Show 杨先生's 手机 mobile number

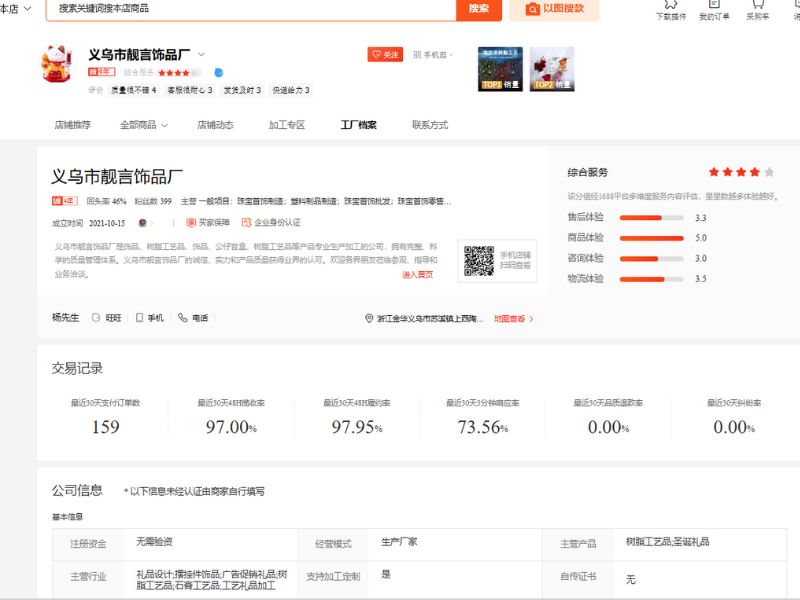click(x=150, y=318)
